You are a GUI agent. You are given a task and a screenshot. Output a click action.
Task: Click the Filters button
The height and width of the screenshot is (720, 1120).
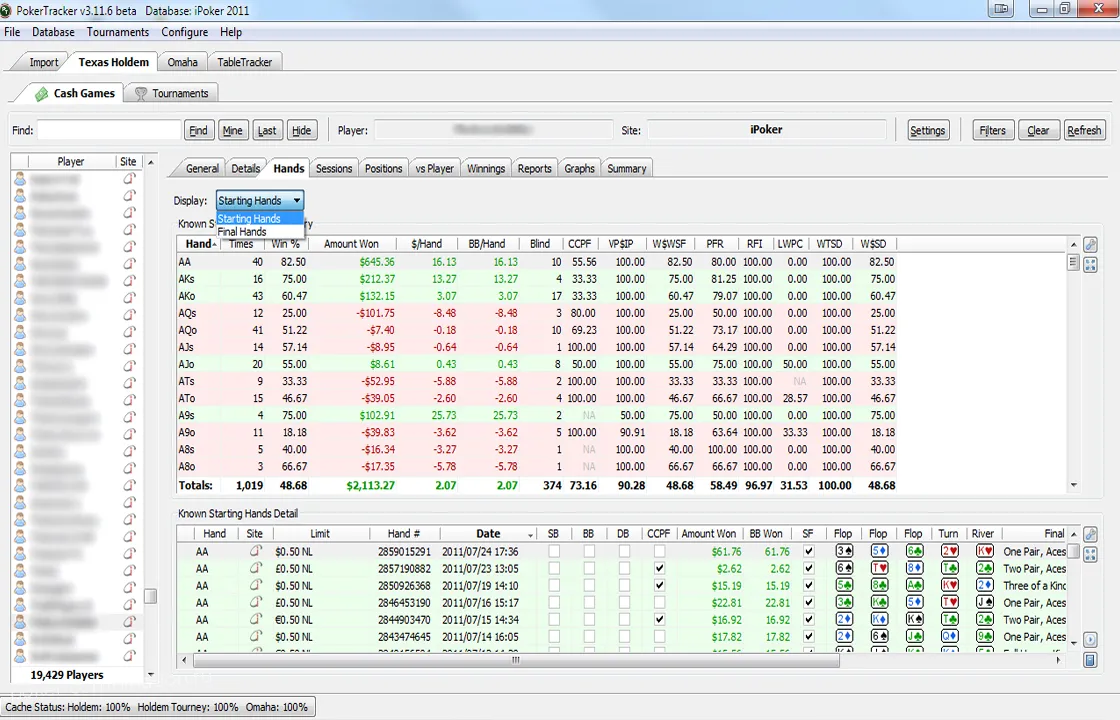click(992, 130)
